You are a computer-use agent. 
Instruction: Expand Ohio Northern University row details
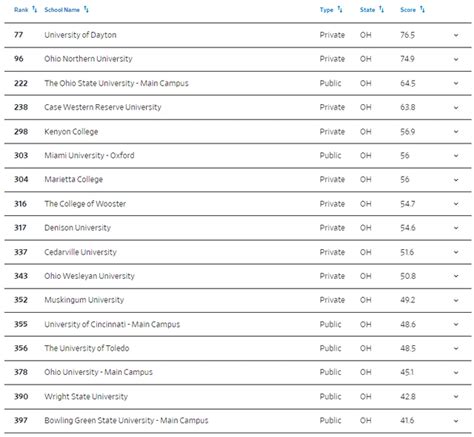pyautogui.click(x=456, y=59)
